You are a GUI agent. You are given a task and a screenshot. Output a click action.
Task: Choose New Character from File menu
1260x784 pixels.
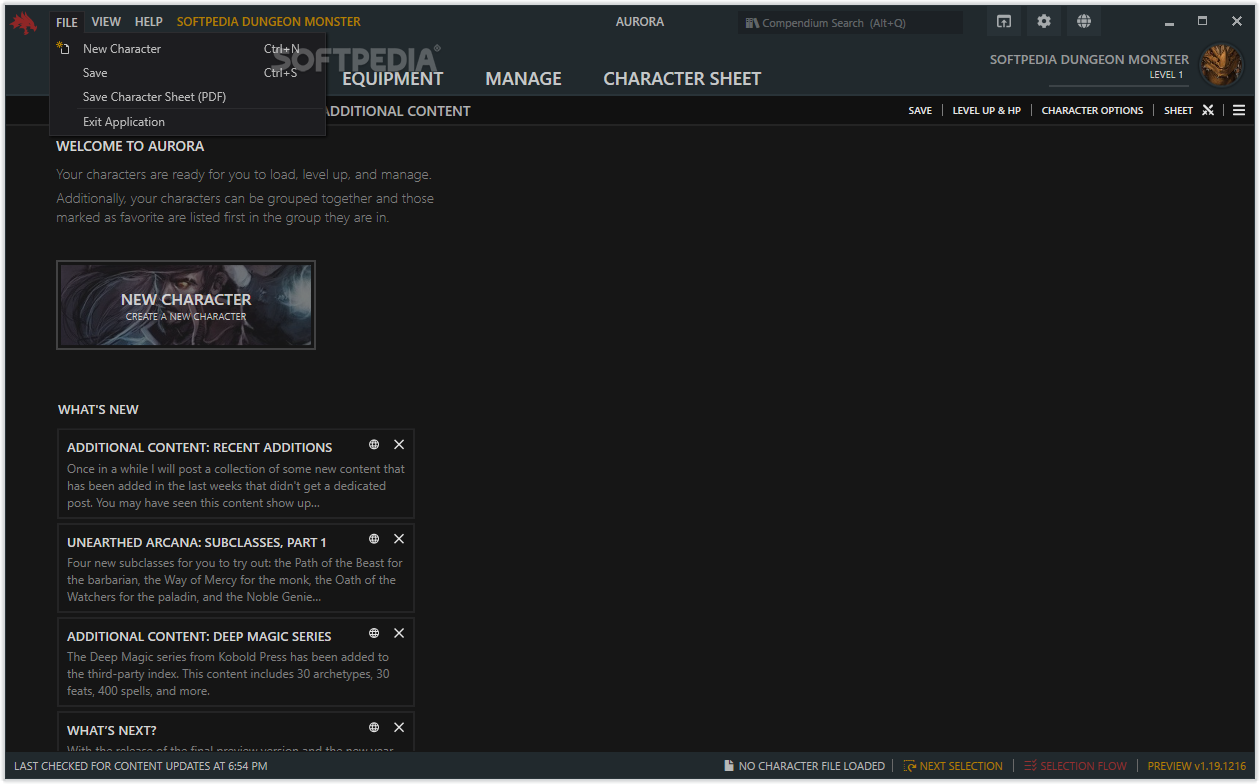tap(187, 49)
